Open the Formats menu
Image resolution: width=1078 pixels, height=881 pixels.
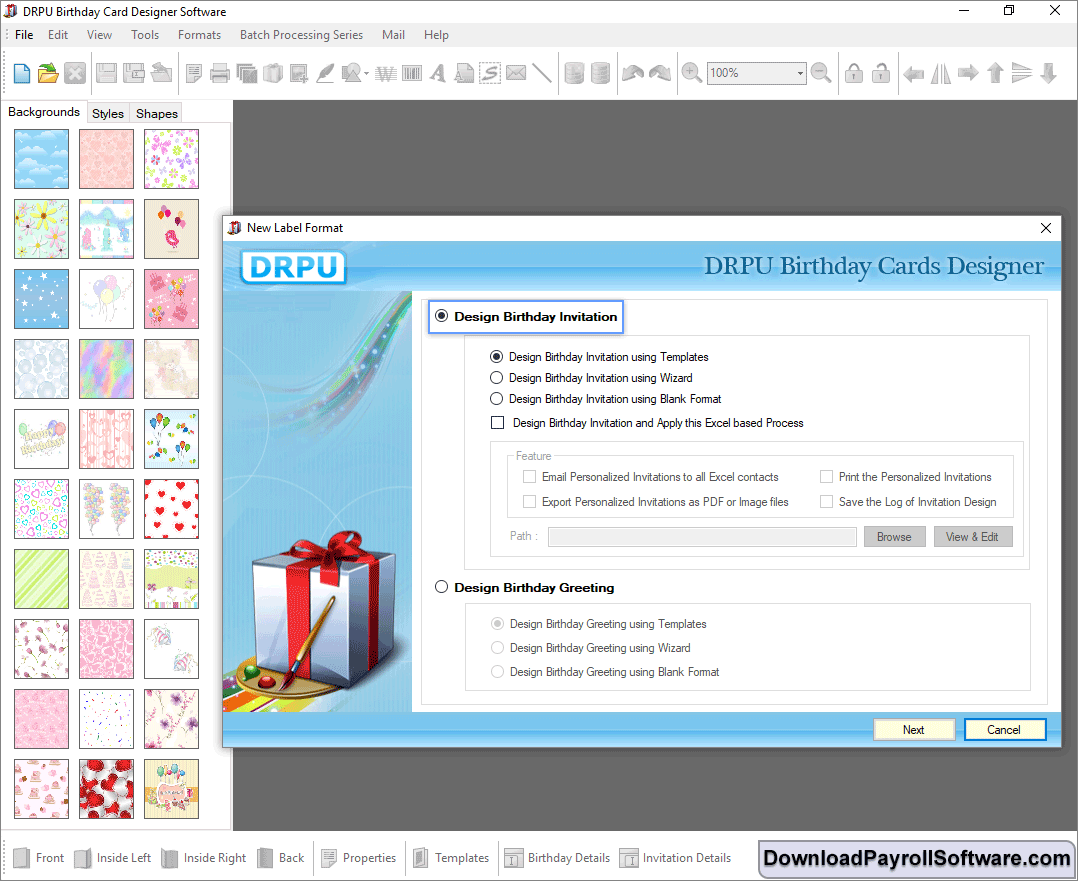click(x=199, y=34)
